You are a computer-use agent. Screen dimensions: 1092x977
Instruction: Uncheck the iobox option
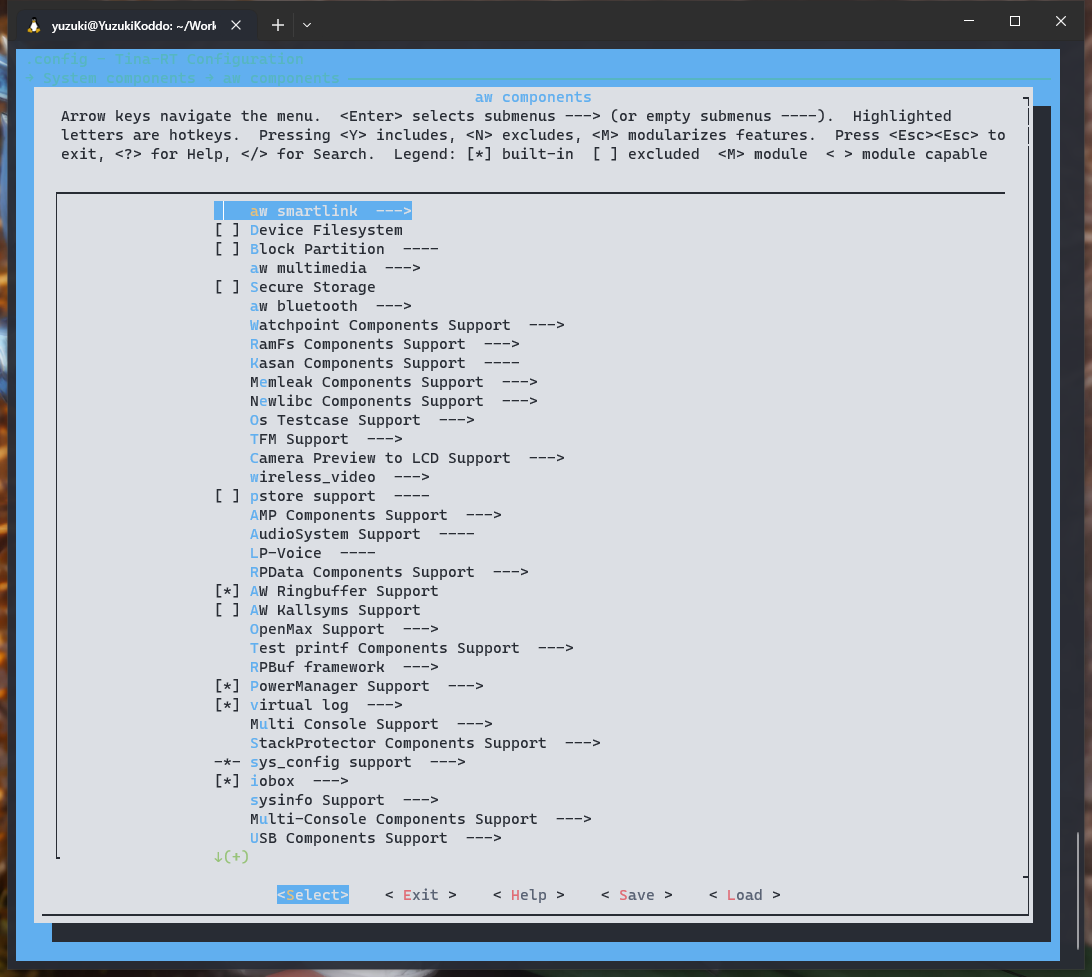(227, 781)
